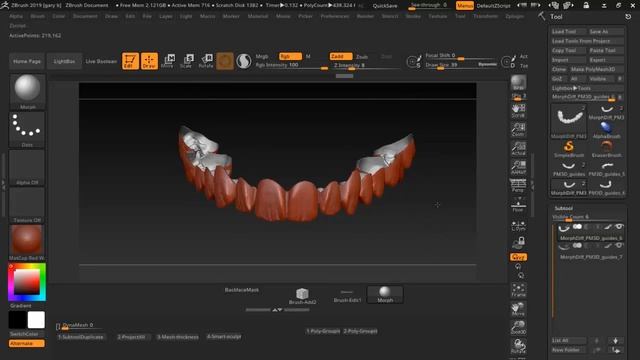Activate the Draw mode button
Screen dimensions: 640x360
pos(149,61)
